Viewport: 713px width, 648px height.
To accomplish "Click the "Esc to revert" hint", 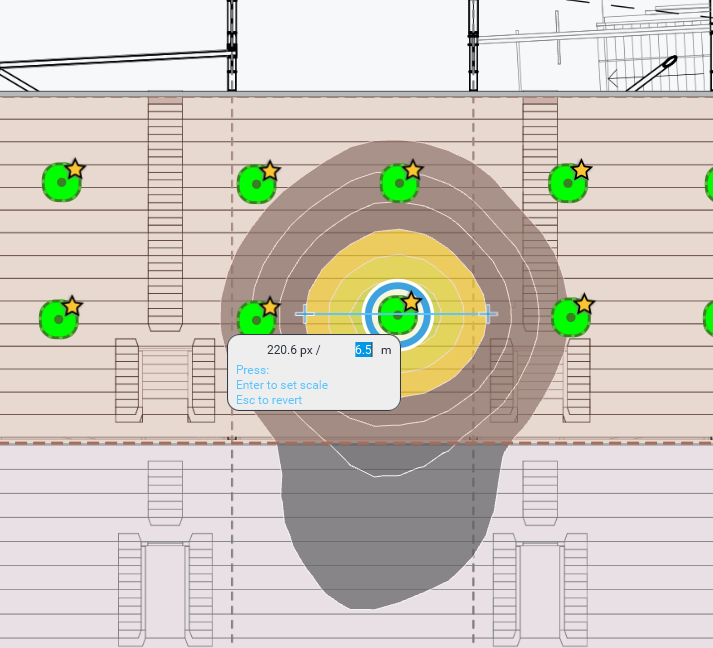I will pos(269,400).
